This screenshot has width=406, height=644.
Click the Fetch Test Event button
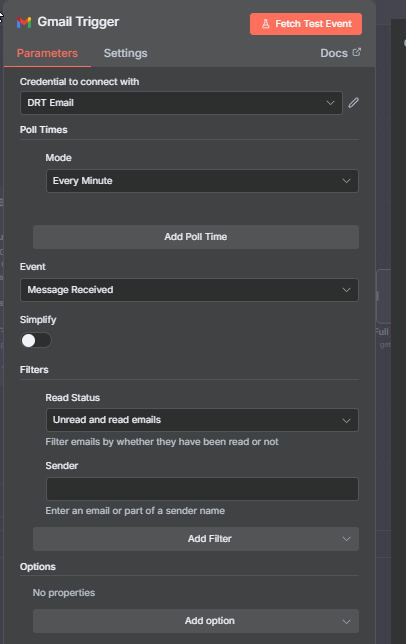point(306,24)
